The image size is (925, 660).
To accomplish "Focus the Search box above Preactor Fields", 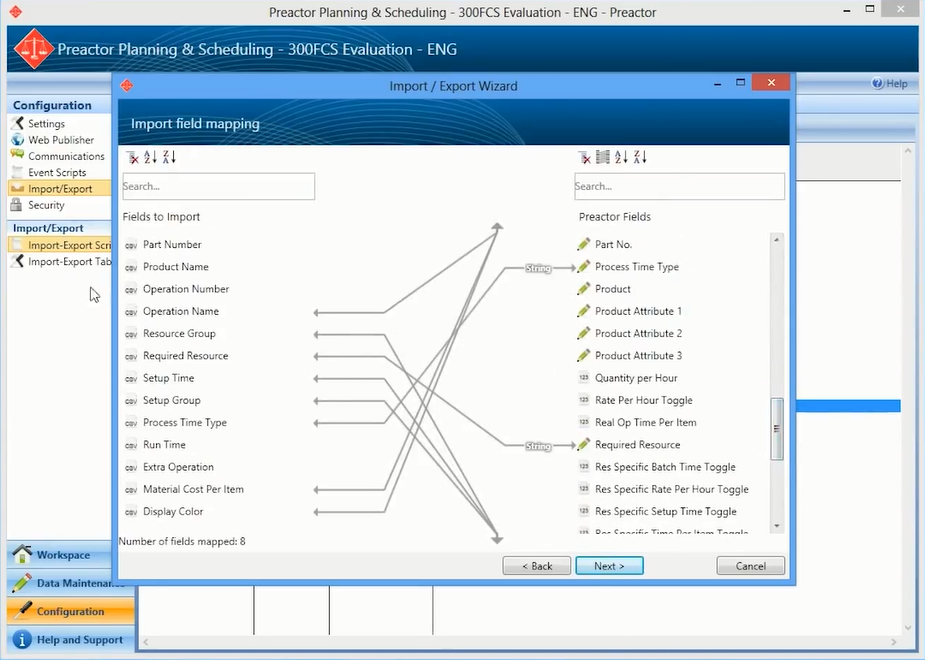I will pos(680,186).
